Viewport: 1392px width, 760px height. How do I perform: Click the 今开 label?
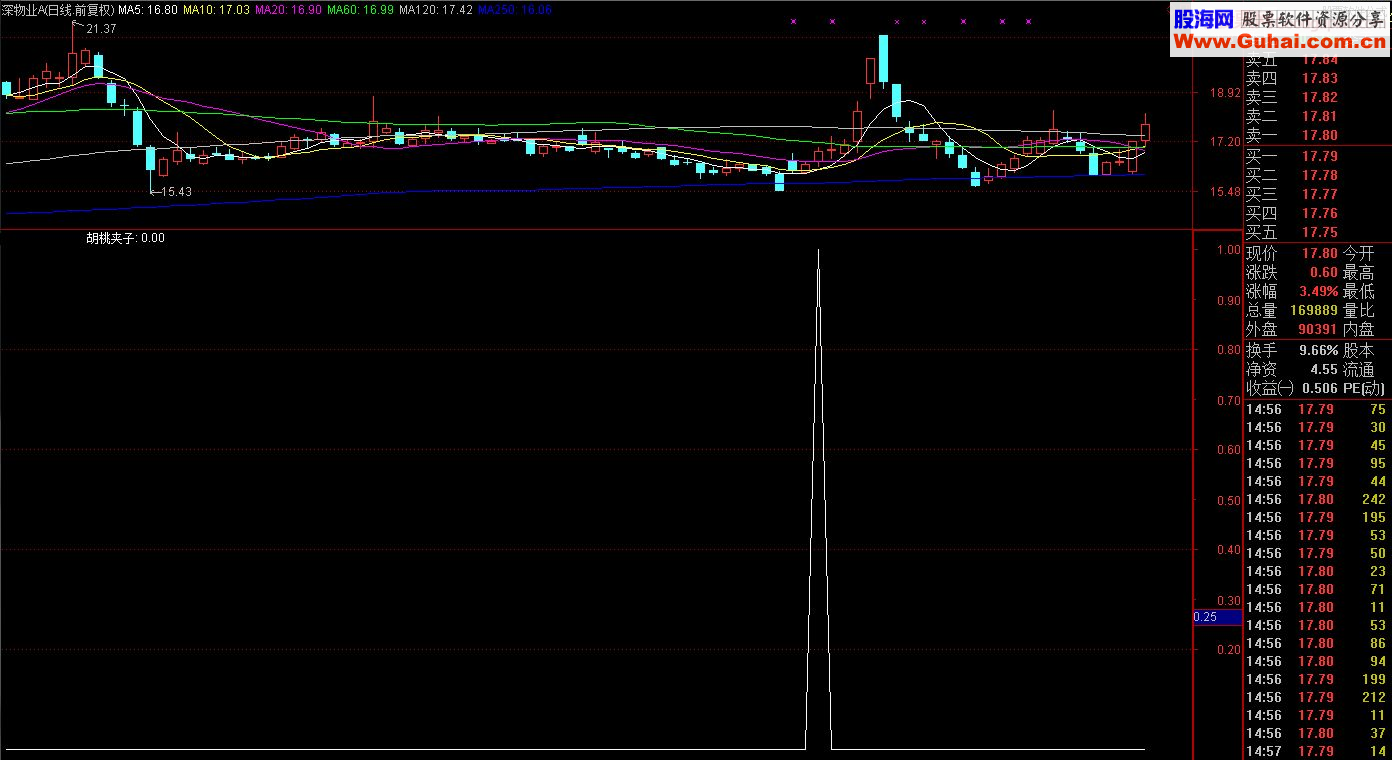(1358, 254)
